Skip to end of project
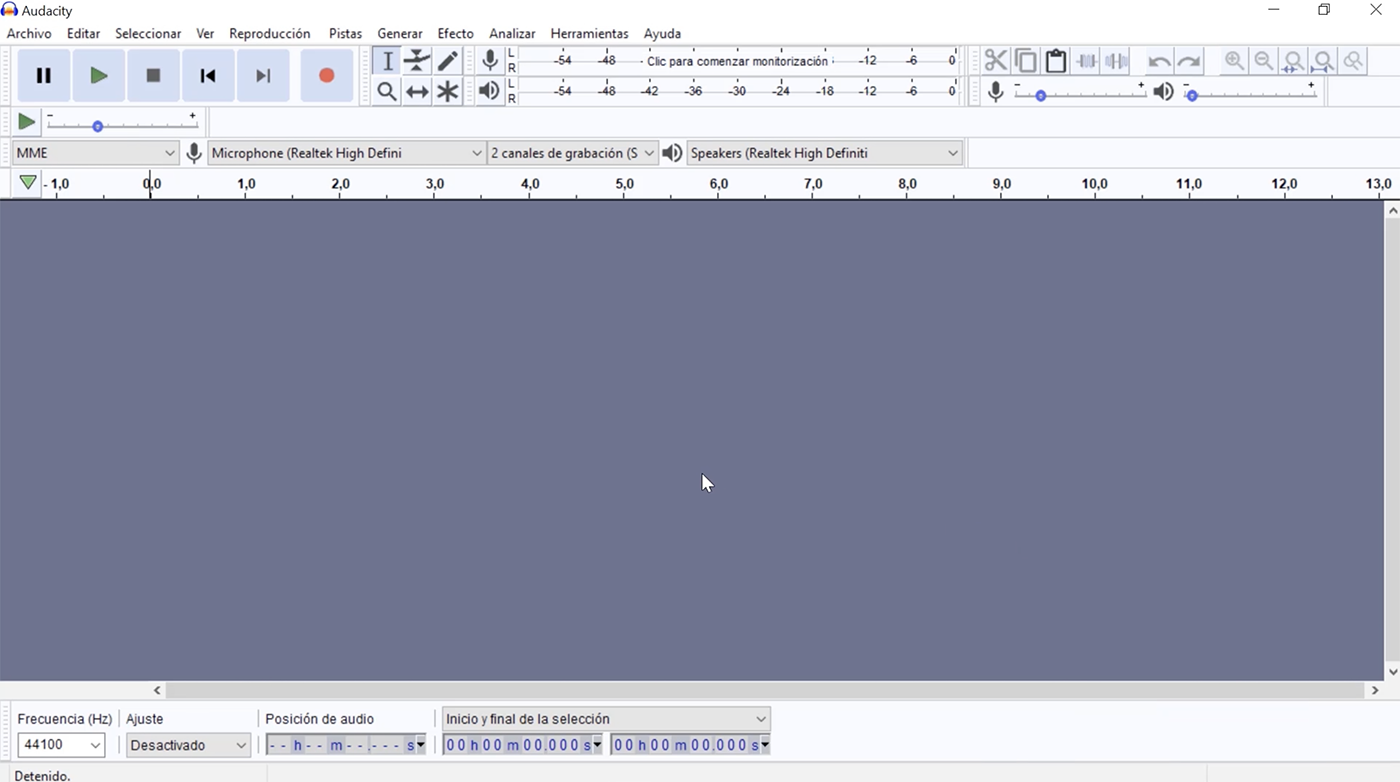The image size is (1400, 782). 263,75
